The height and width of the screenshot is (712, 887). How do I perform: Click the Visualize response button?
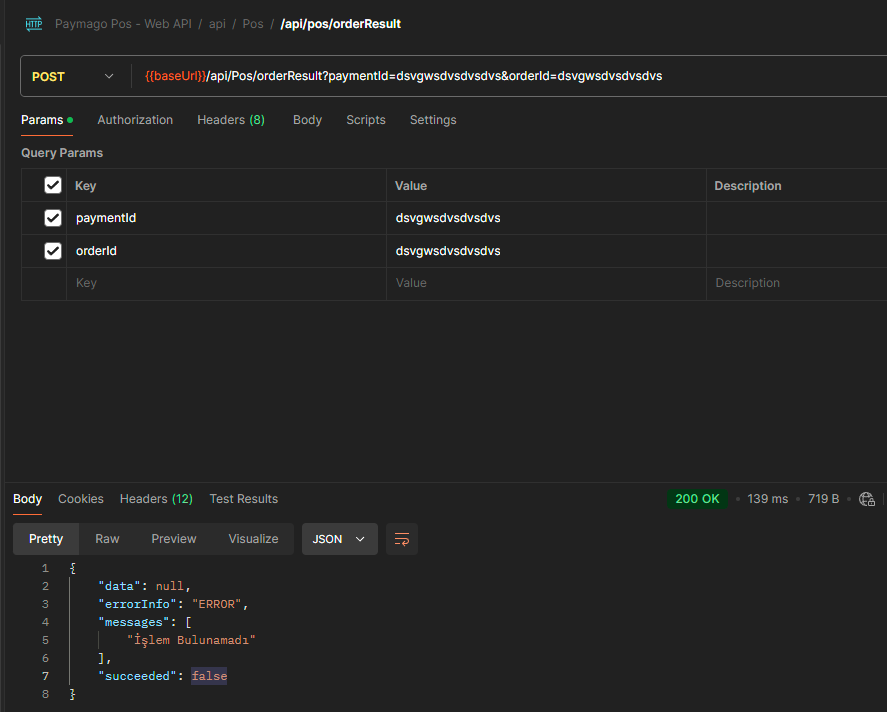[253, 539]
